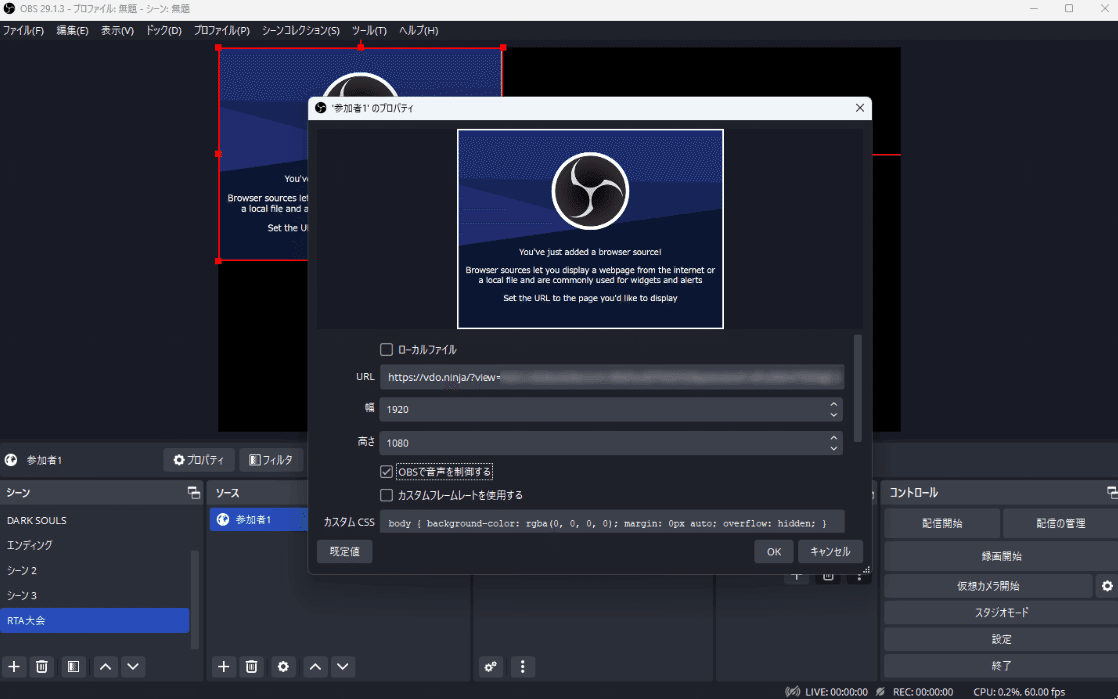Reset properties with 既定値 button
1118x699 pixels.
coord(344,551)
